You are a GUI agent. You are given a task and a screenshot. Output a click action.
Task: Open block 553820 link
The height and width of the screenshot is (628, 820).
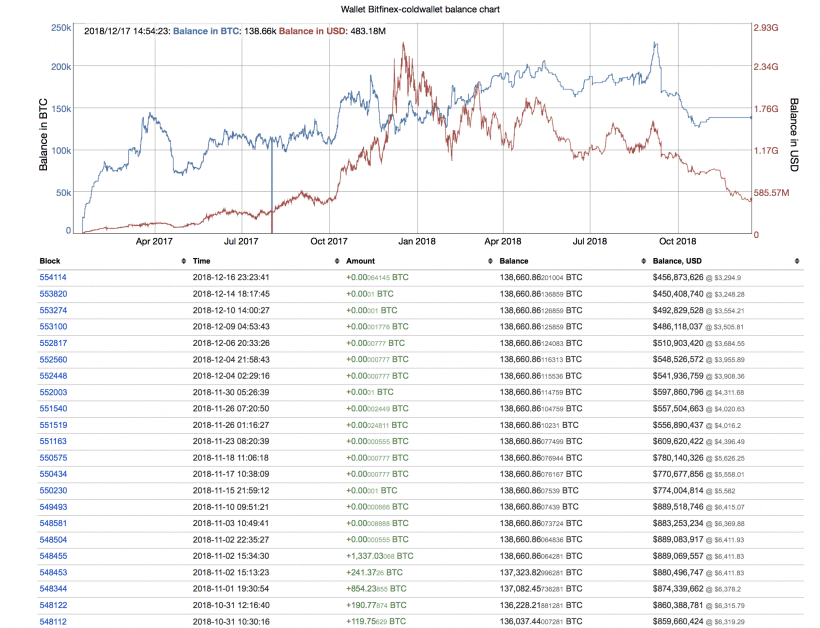tap(53, 294)
